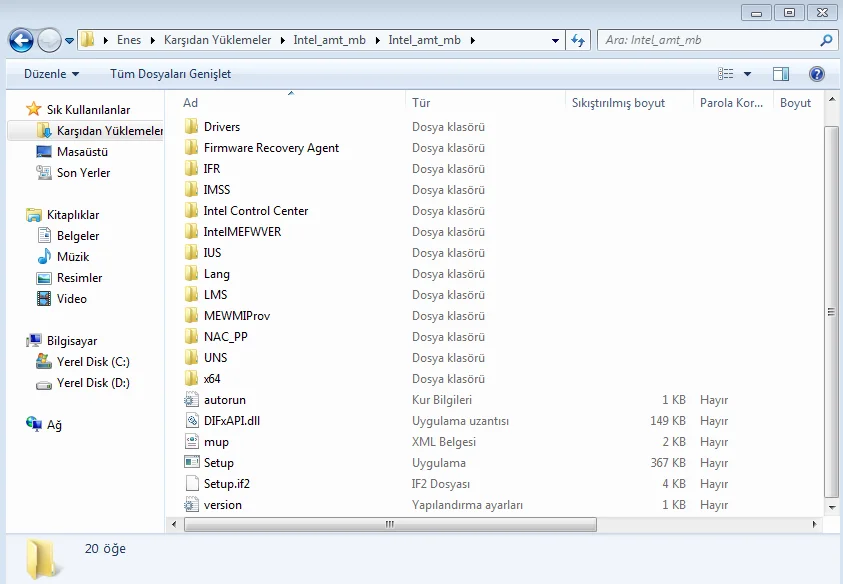This screenshot has width=843, height=584.
Task: Select the LMS folder icon
Action: 191,294
